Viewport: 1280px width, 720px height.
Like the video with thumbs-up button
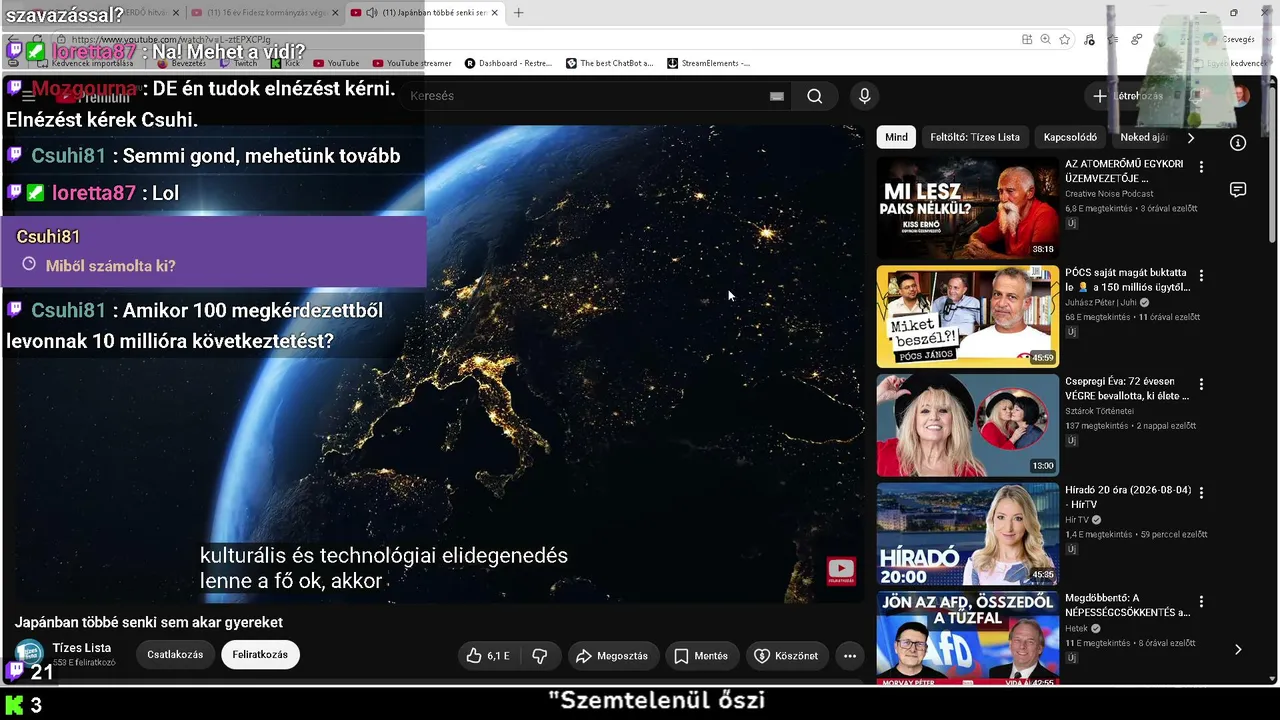click(x=488, y=656)
